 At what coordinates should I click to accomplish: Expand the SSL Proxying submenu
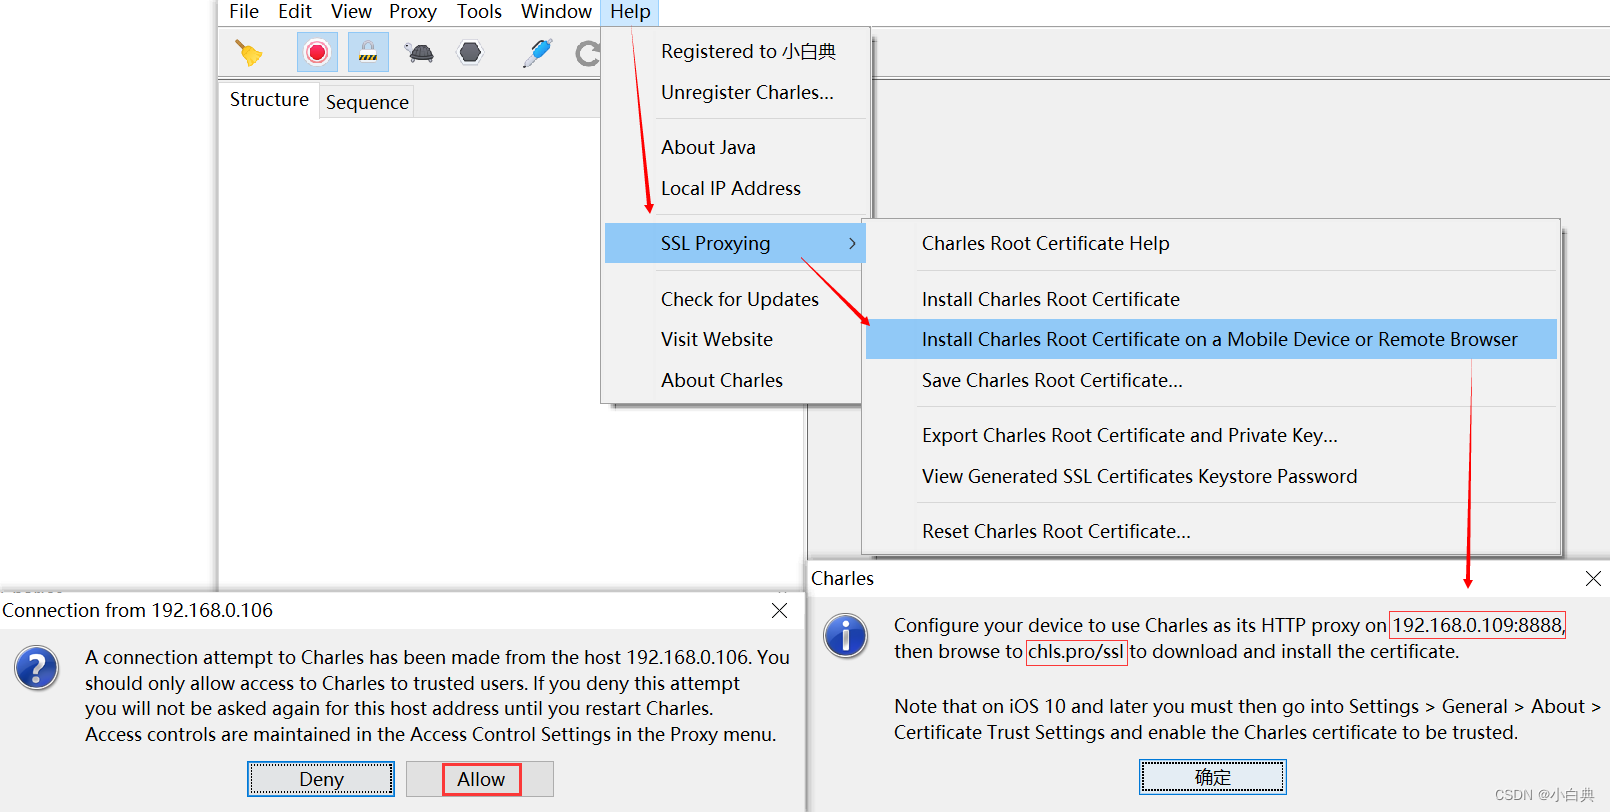pos(735,244)
